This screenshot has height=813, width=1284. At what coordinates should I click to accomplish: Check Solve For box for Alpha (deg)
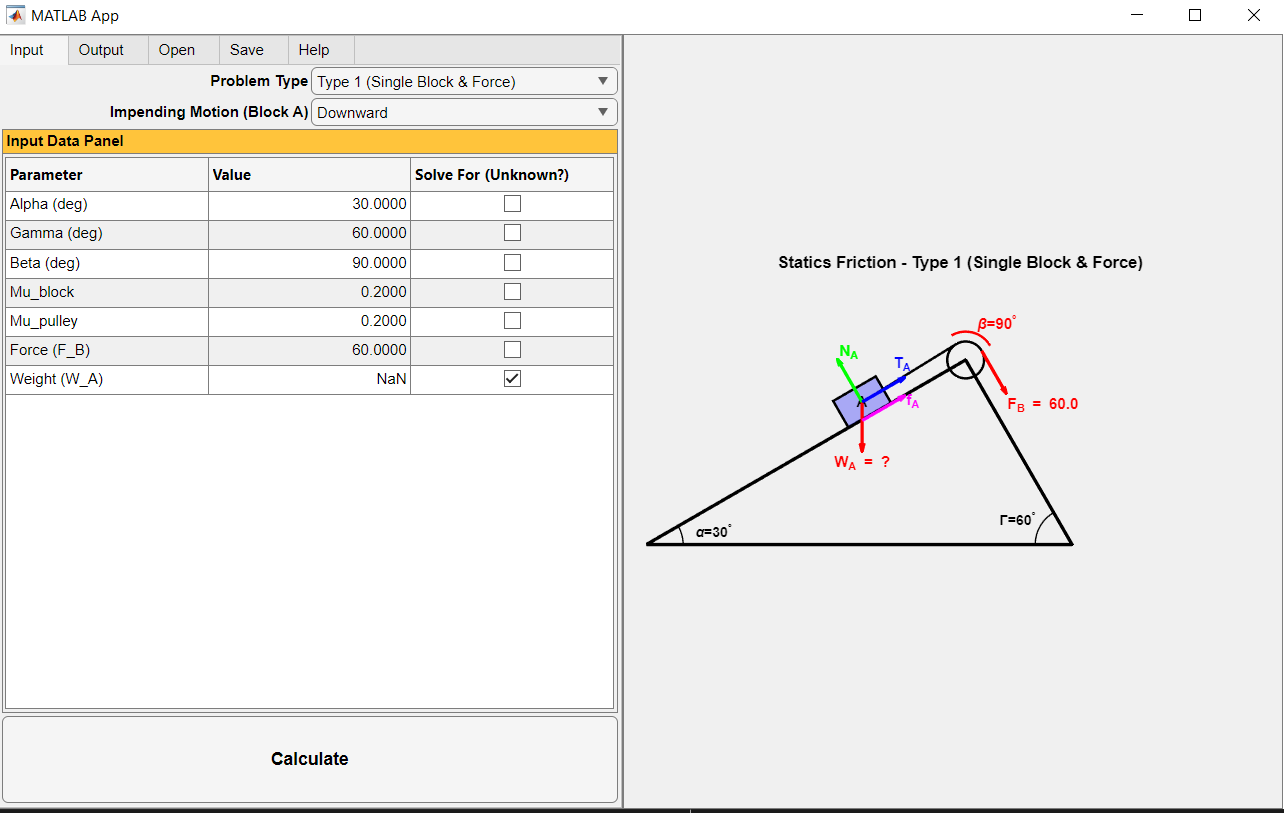coord(512,204)
